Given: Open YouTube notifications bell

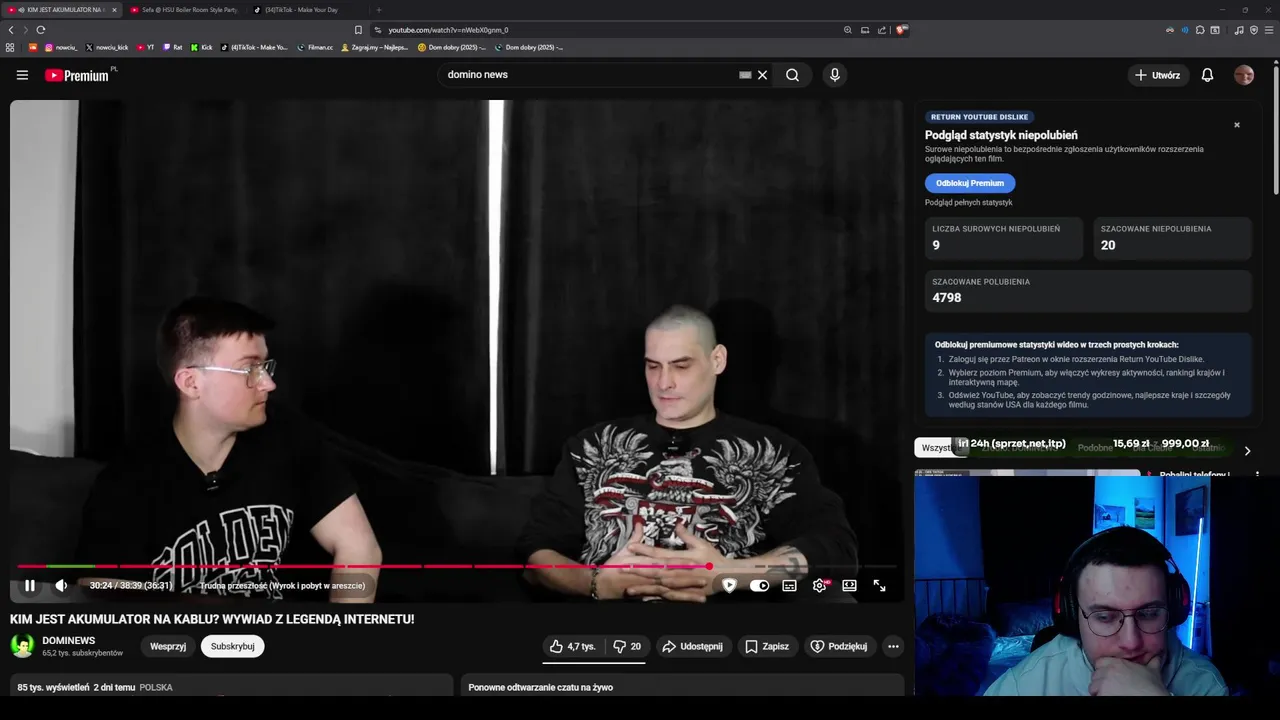Looking at the screenshot, I should click(x=1207, y=75).
